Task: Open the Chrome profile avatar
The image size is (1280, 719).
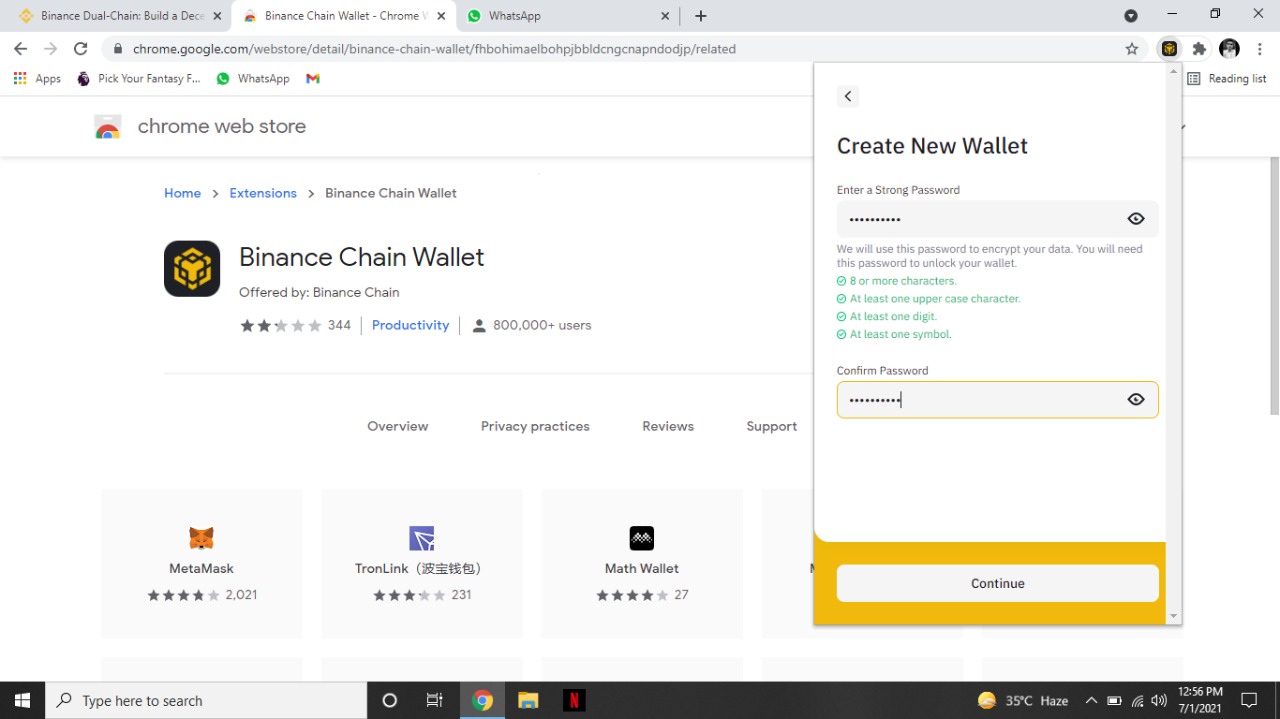Action: click(1230, 48)
